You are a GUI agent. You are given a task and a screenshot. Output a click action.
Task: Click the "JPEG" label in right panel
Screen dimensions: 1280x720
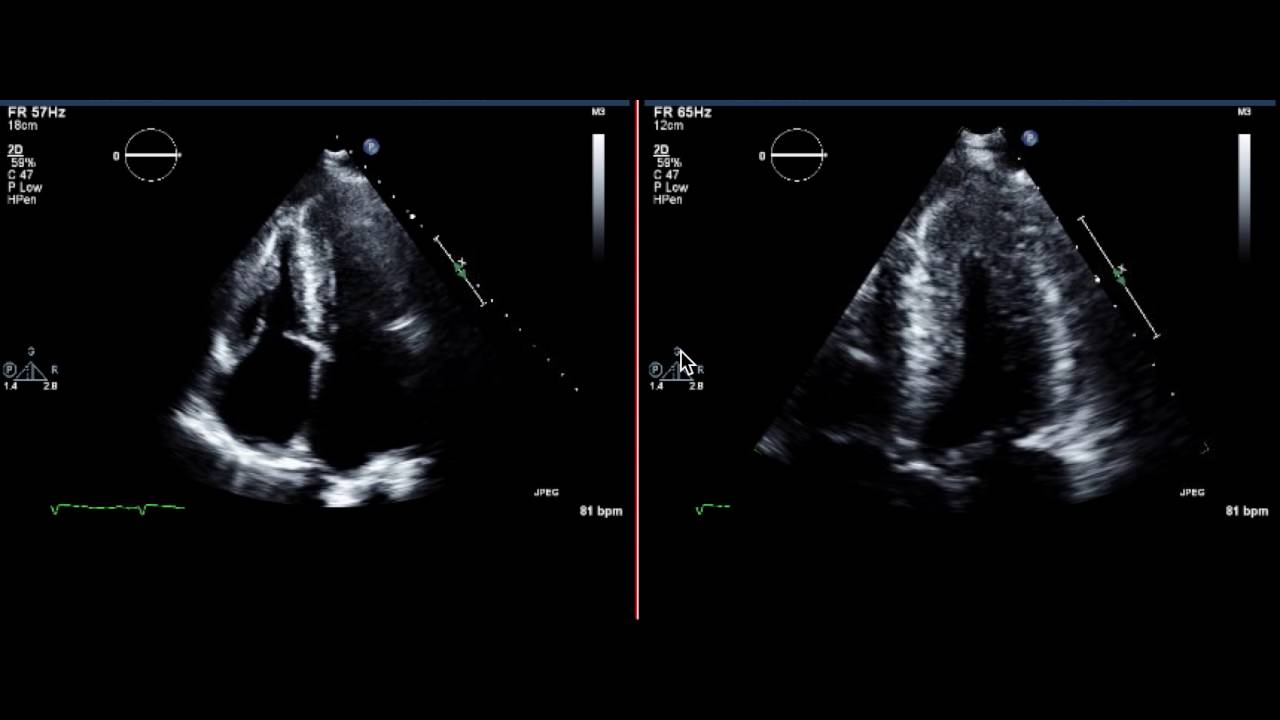tap(1192, 493)
